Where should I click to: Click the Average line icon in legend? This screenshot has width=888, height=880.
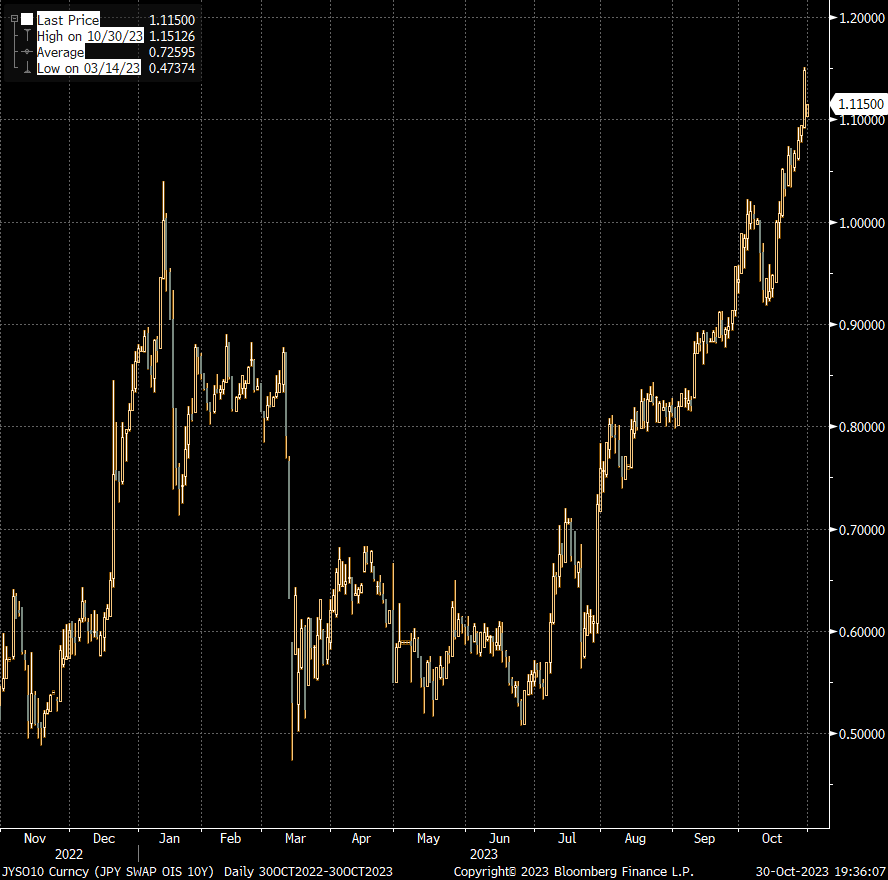click(27, 52)
